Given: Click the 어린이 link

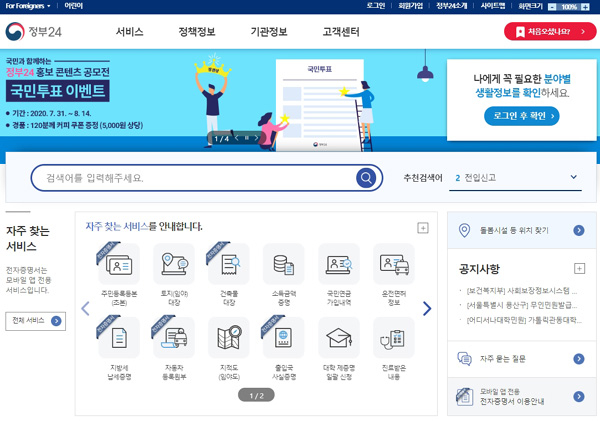Looking at the screenshot, I should tap(73, 6).
